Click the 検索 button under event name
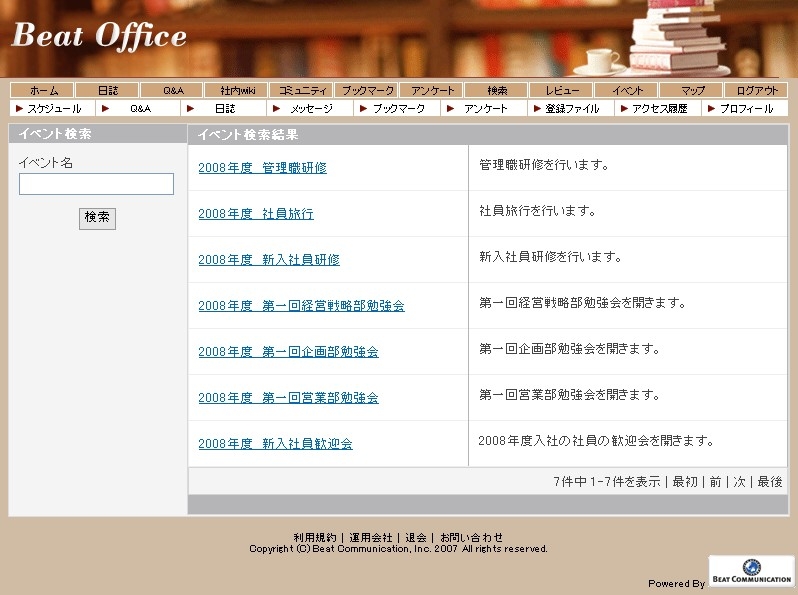Screen dimensions: 798x595 click(97, 218)
